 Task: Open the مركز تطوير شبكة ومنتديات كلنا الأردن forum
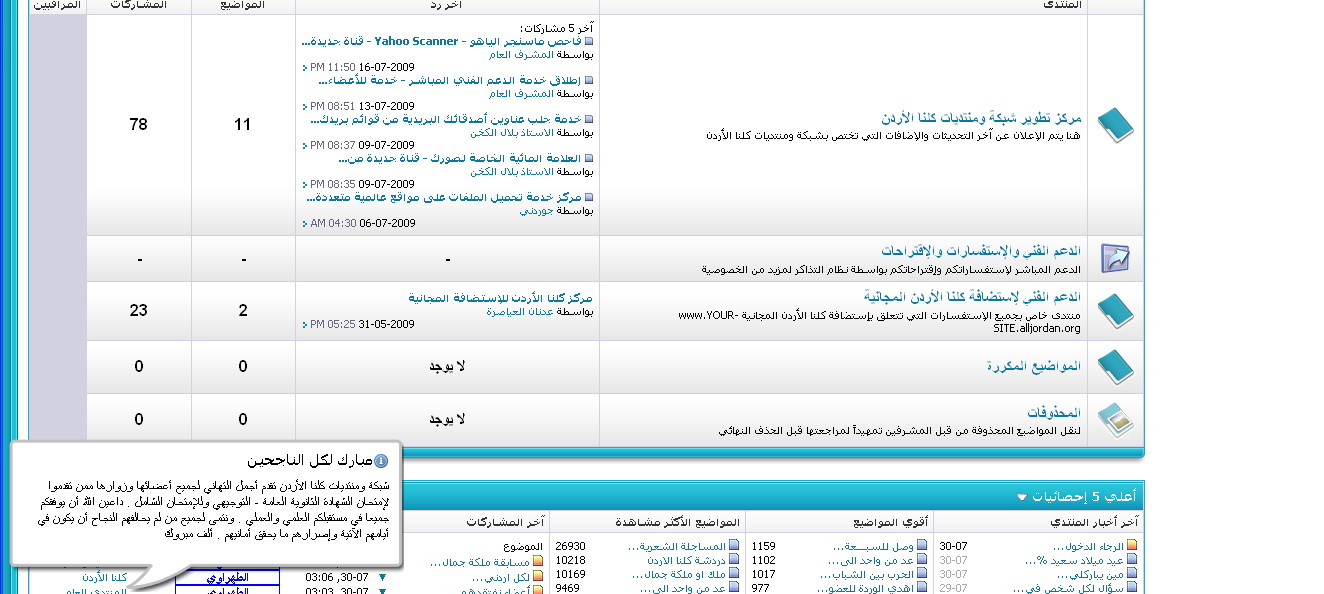(981, 118)
